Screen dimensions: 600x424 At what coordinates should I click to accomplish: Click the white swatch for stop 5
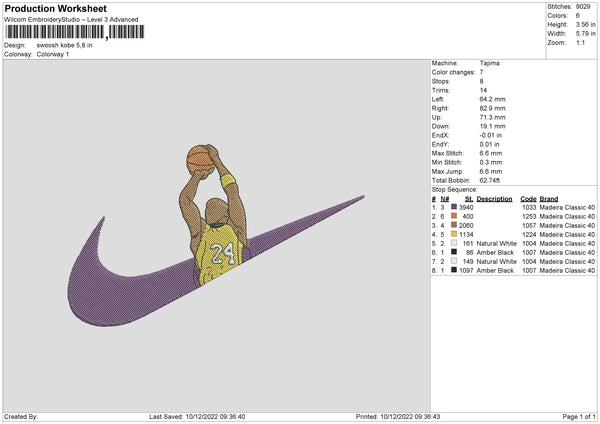(454, 243)
